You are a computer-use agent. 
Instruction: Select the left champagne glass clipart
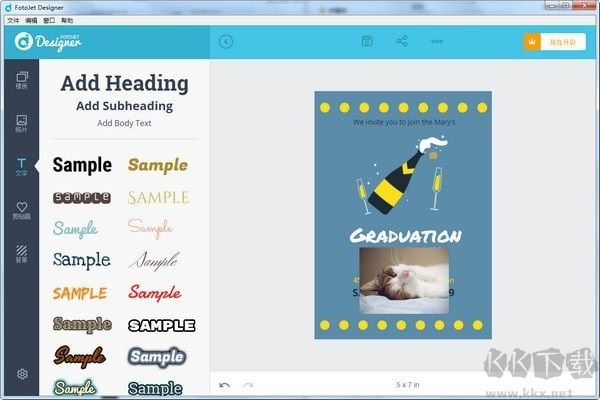pyautogui.click(x=363, y=196)
